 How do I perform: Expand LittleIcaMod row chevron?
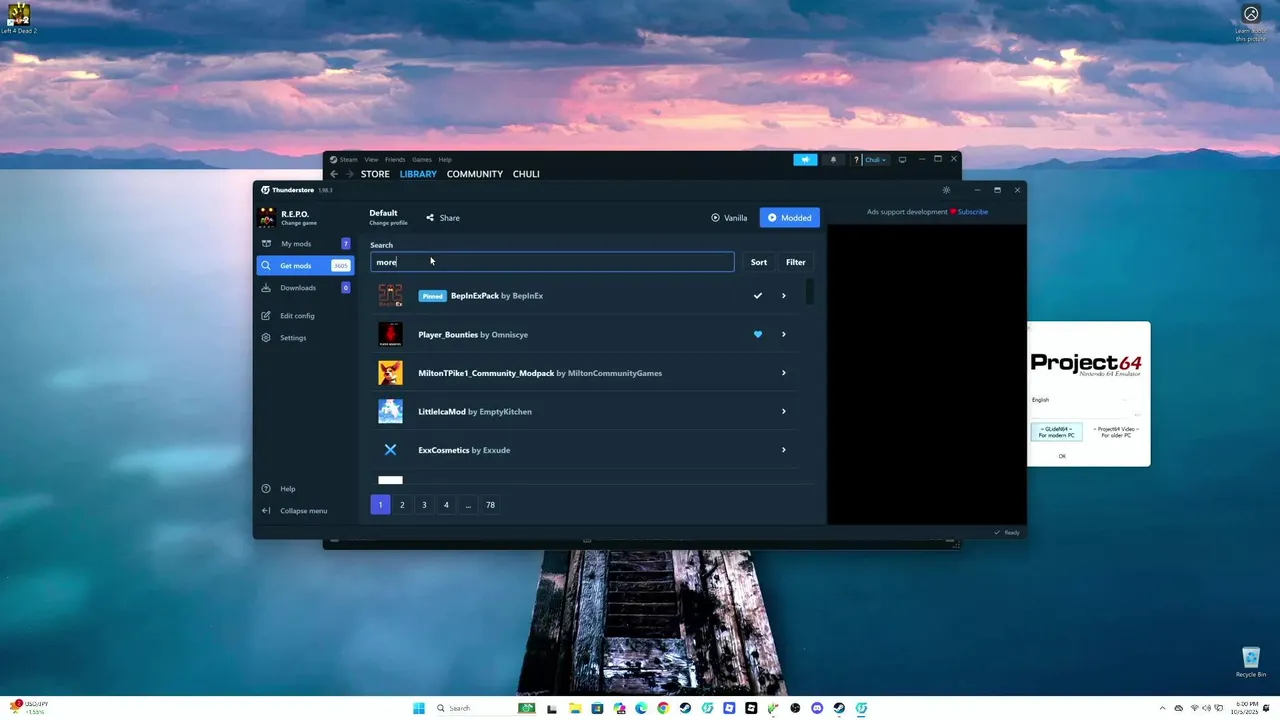(x=783, y=411)
